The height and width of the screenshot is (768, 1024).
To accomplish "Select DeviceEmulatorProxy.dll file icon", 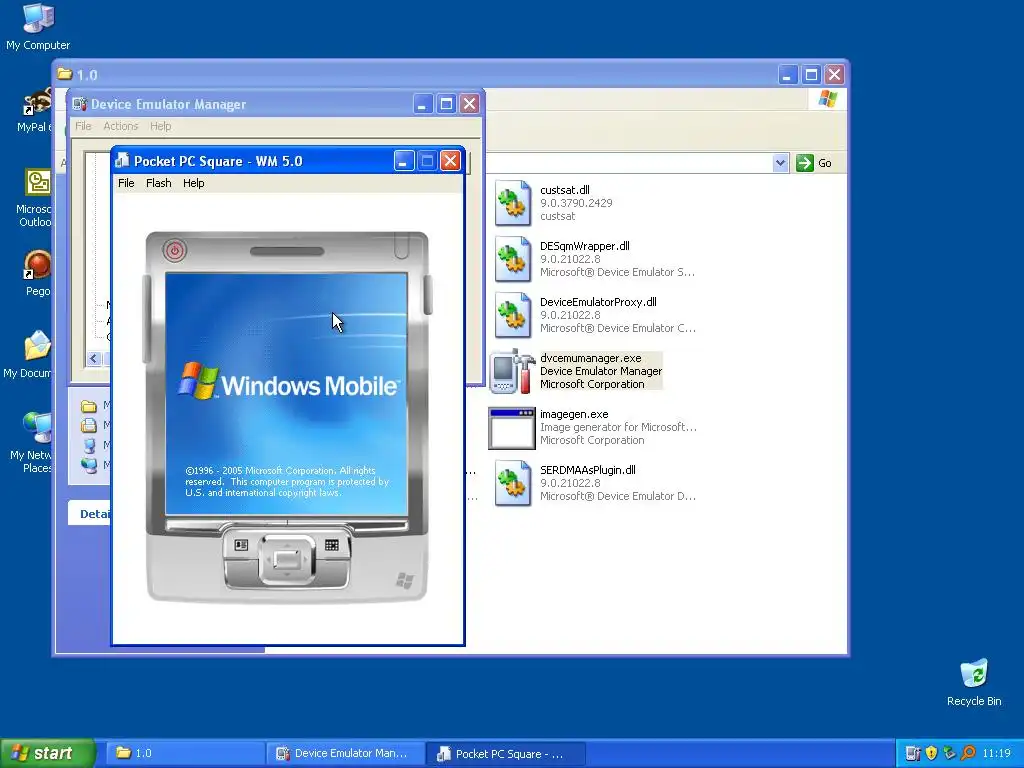I will pos(513,315).
